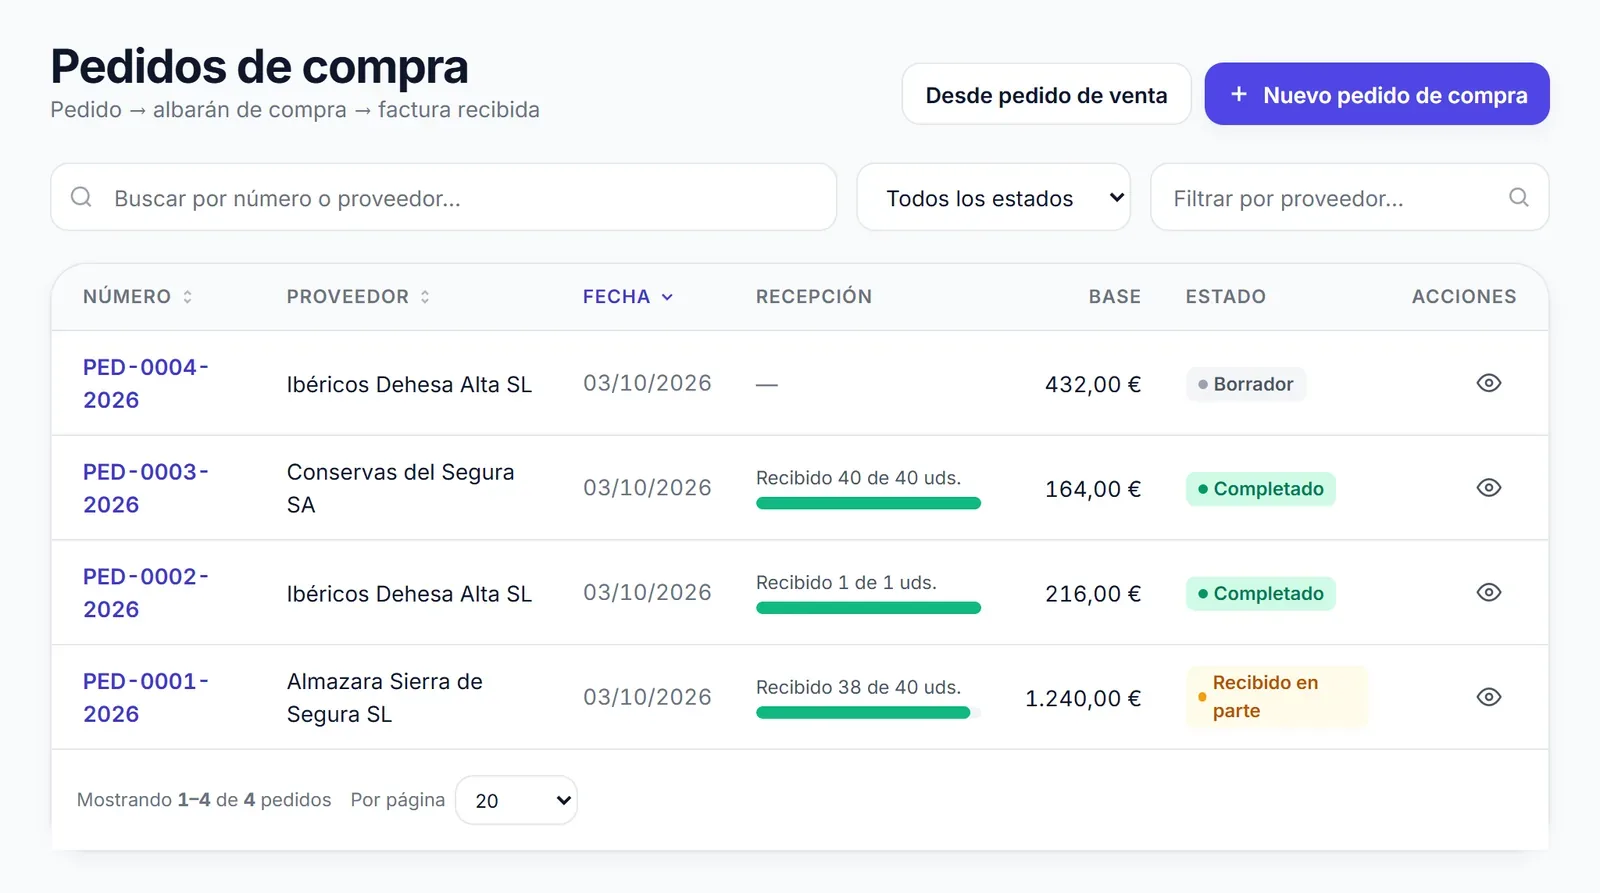Click 'Completado' badge in the 216,00 € row
This screenshot has height=893, width=1600.
click(x=1260, y=593)
